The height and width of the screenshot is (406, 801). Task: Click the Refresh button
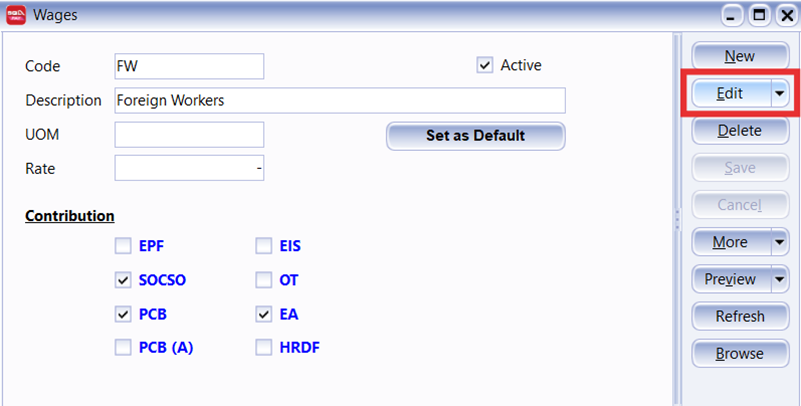coord(739,316)
